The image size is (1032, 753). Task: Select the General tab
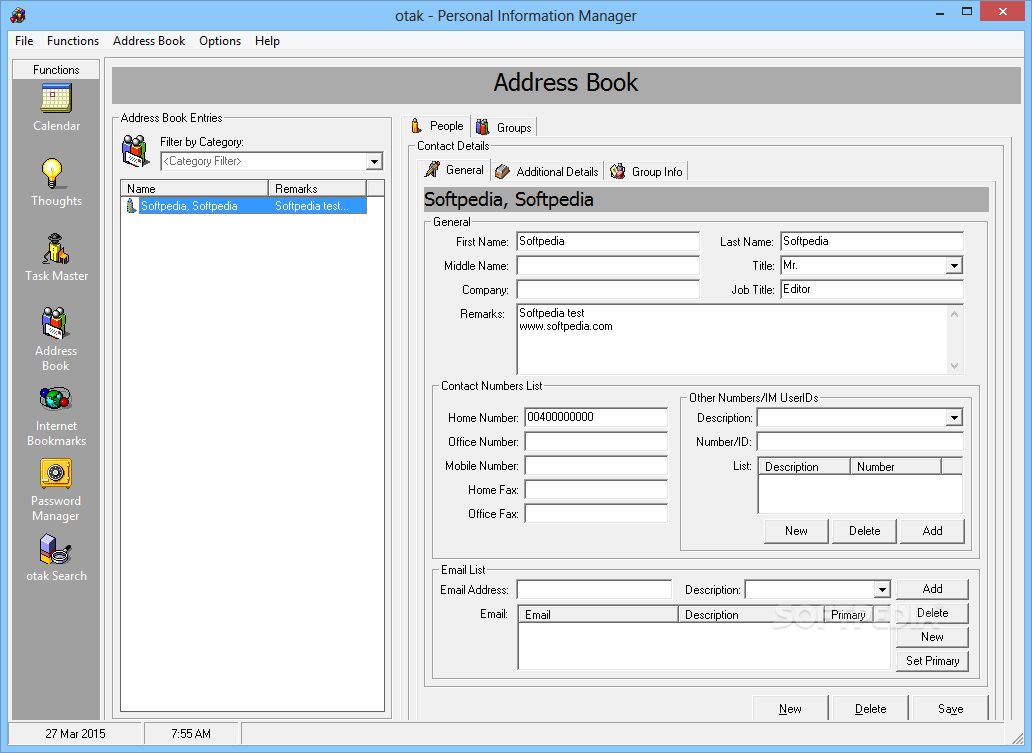pyautogui.click(x=455, y=169)
